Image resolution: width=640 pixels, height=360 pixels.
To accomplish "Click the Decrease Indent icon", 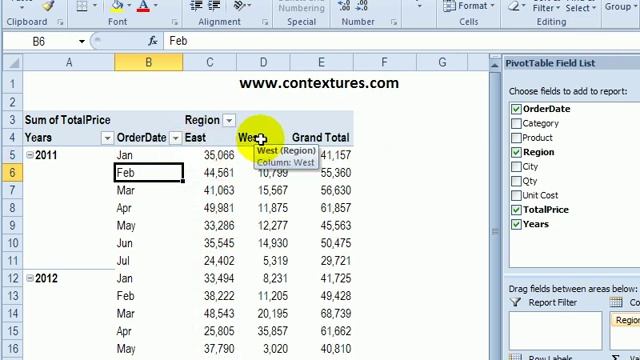I will 197,5.
